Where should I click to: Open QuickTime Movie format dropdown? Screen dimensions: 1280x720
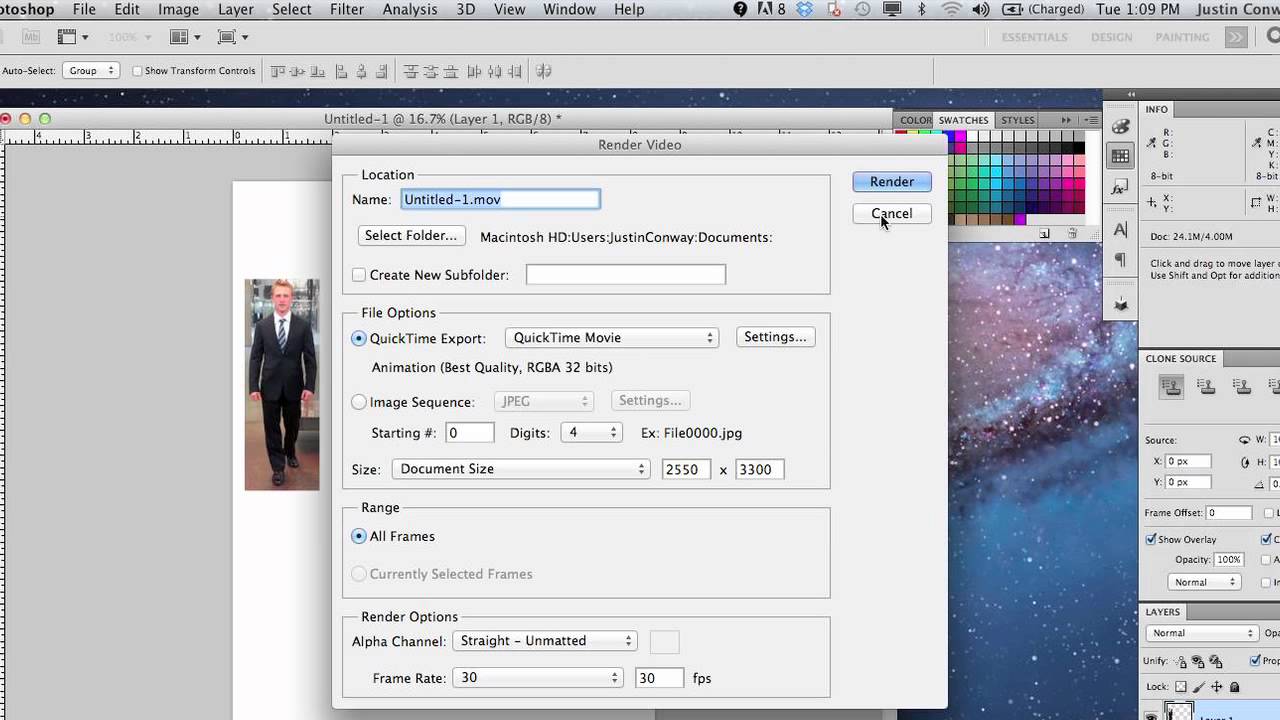[x=612, y=338]
